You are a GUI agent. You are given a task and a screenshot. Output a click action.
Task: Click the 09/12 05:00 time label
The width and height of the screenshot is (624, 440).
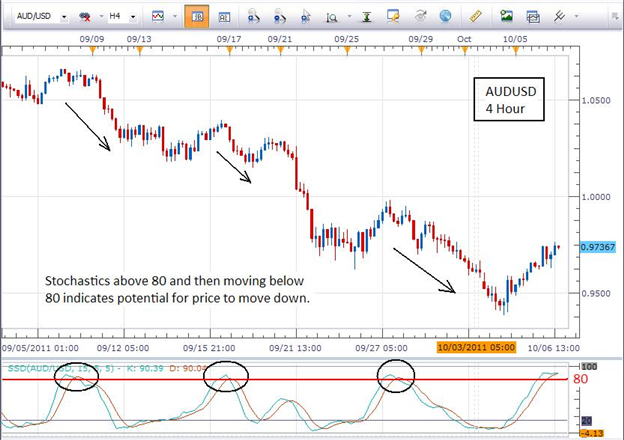[x=123, y=348]
